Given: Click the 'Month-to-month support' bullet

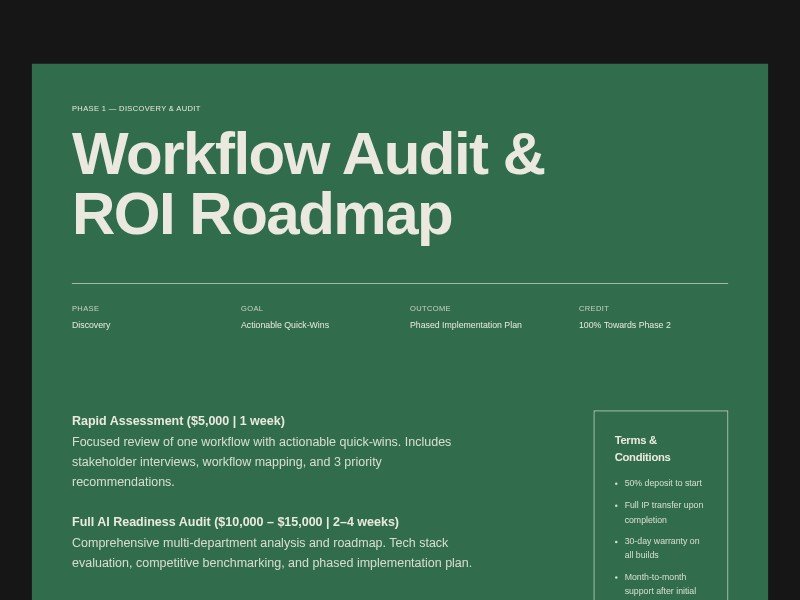Looking at the screenshot, I should (660, 584).
